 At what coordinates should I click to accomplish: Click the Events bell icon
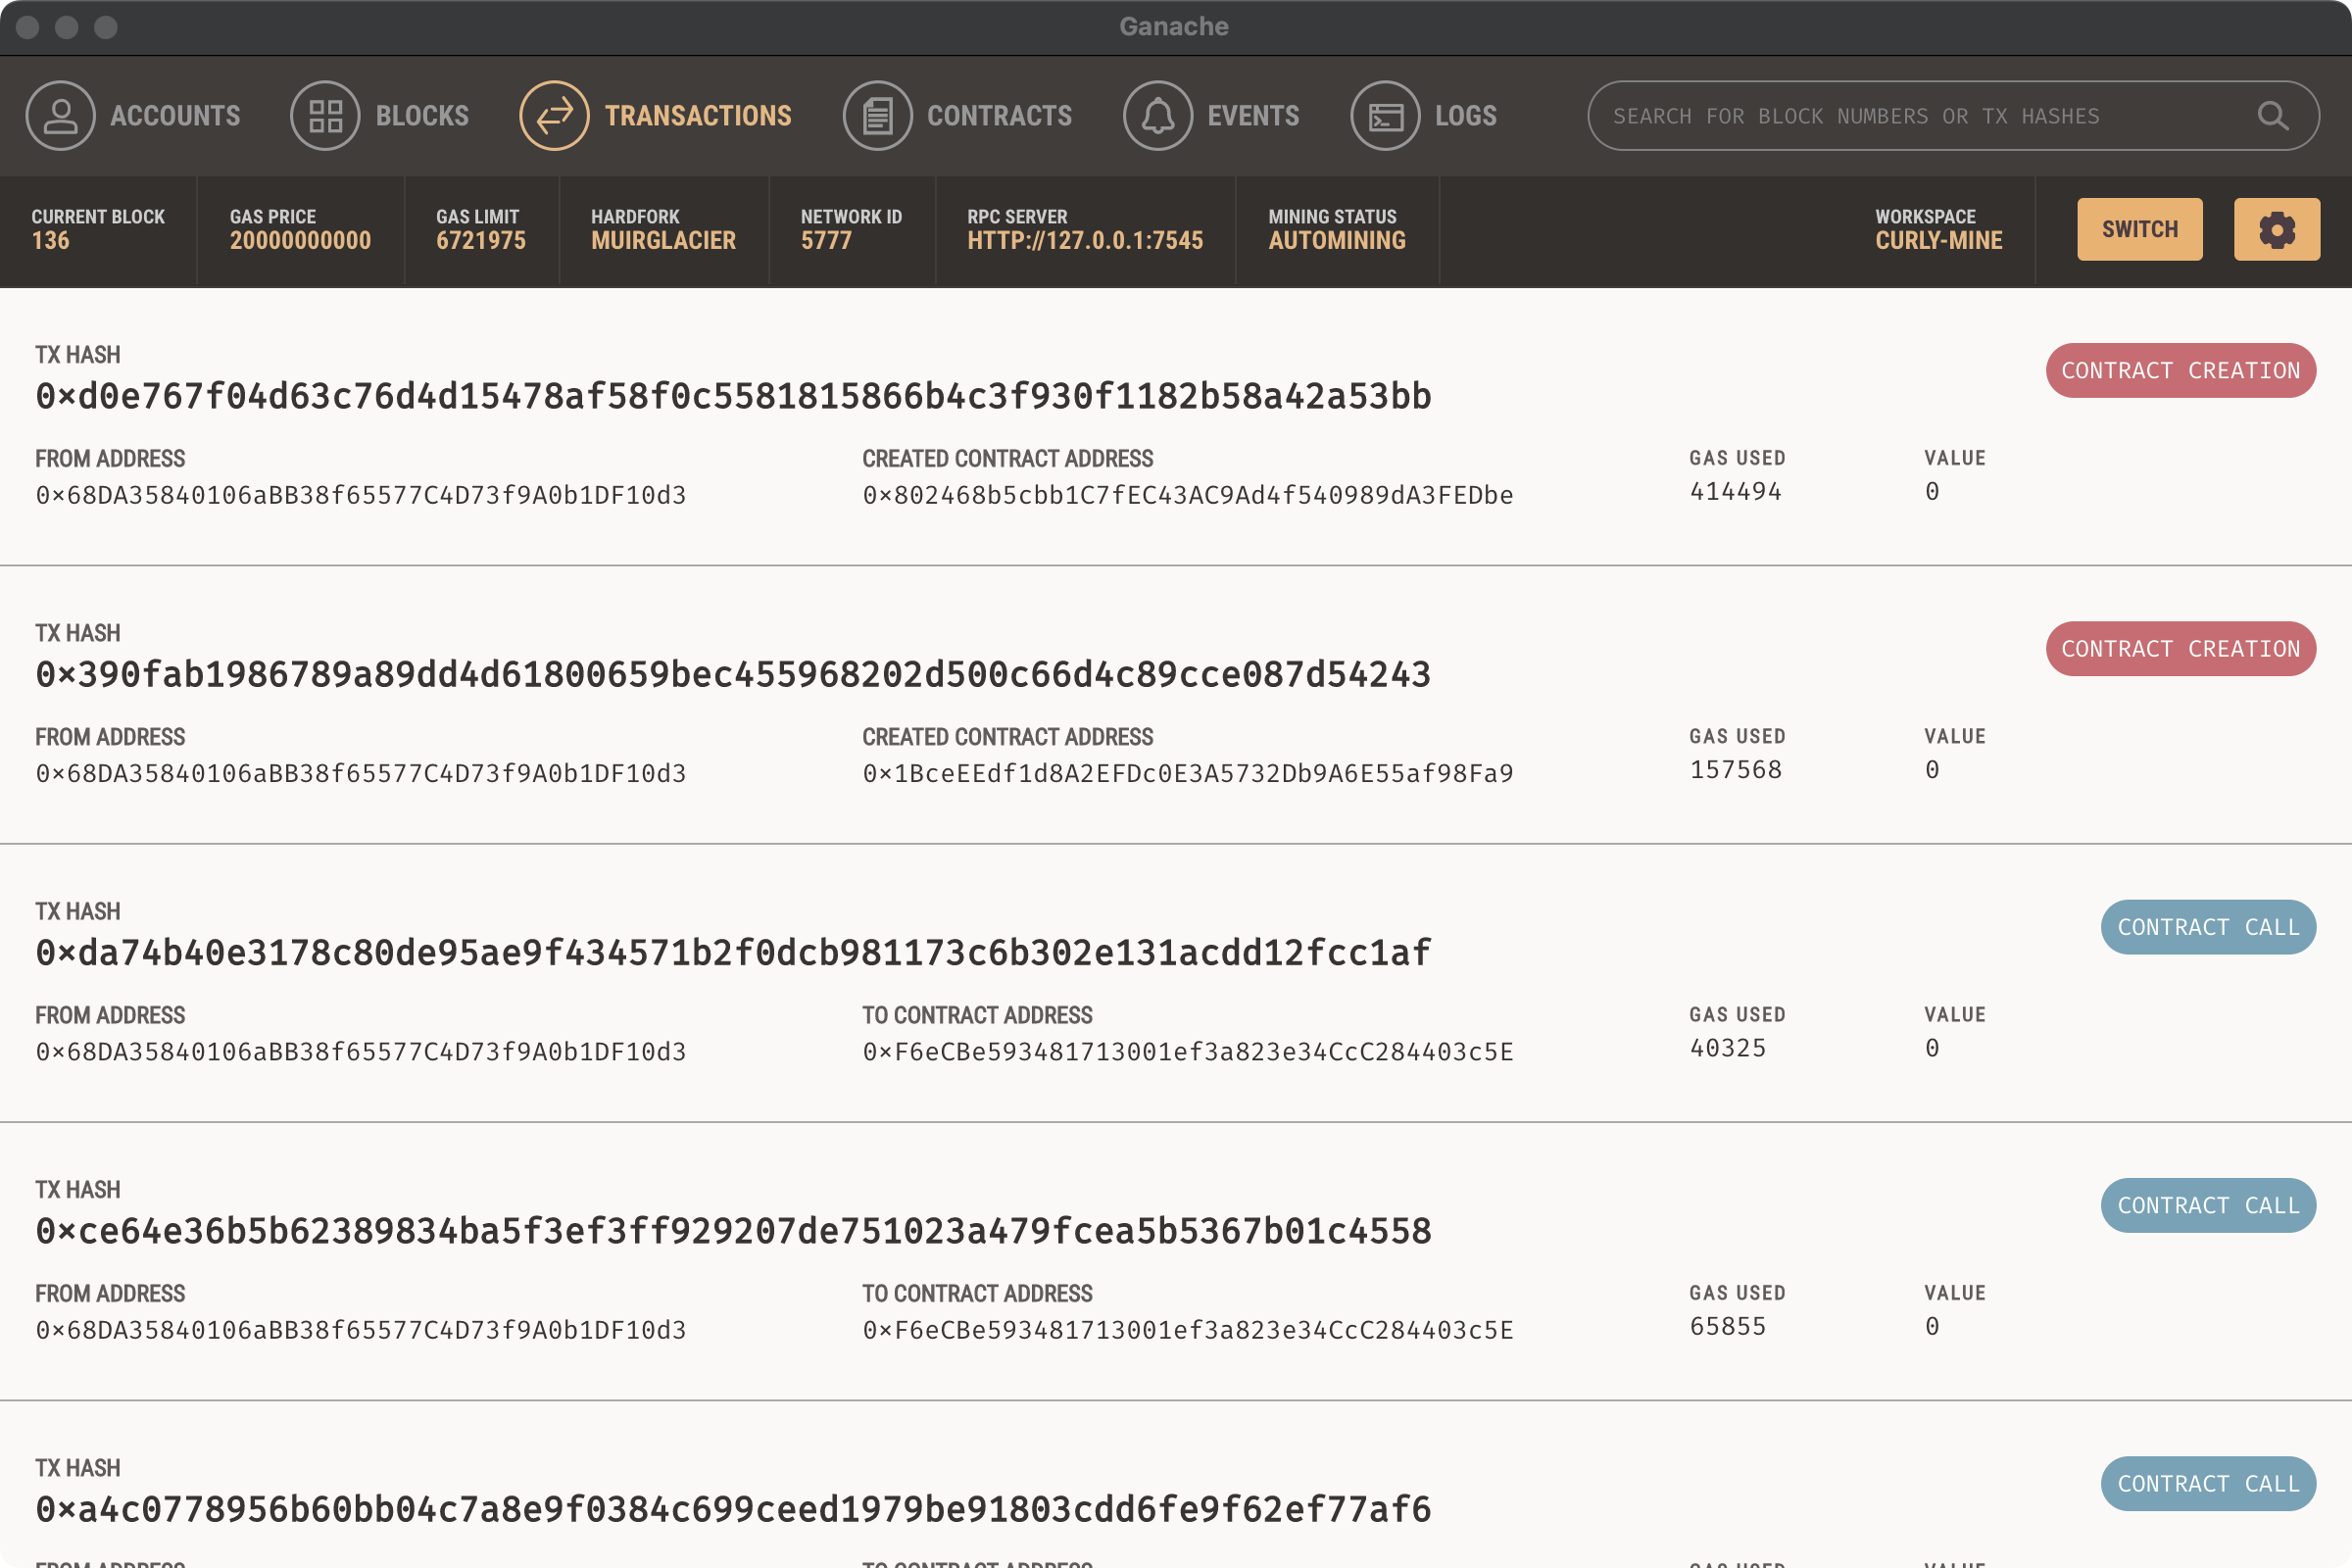point(1157,116)
